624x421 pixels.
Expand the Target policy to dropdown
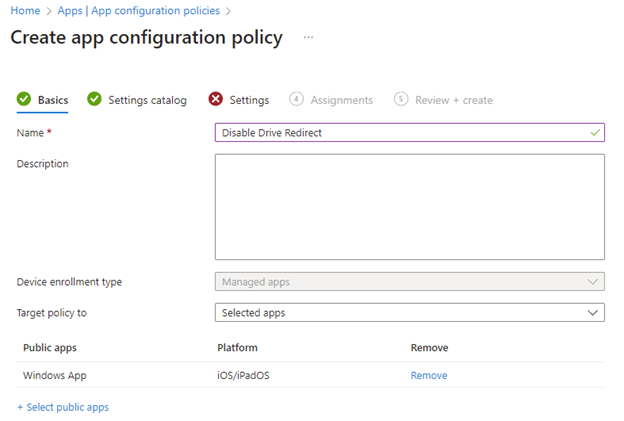pyautogui.click(x=409, y=313)
